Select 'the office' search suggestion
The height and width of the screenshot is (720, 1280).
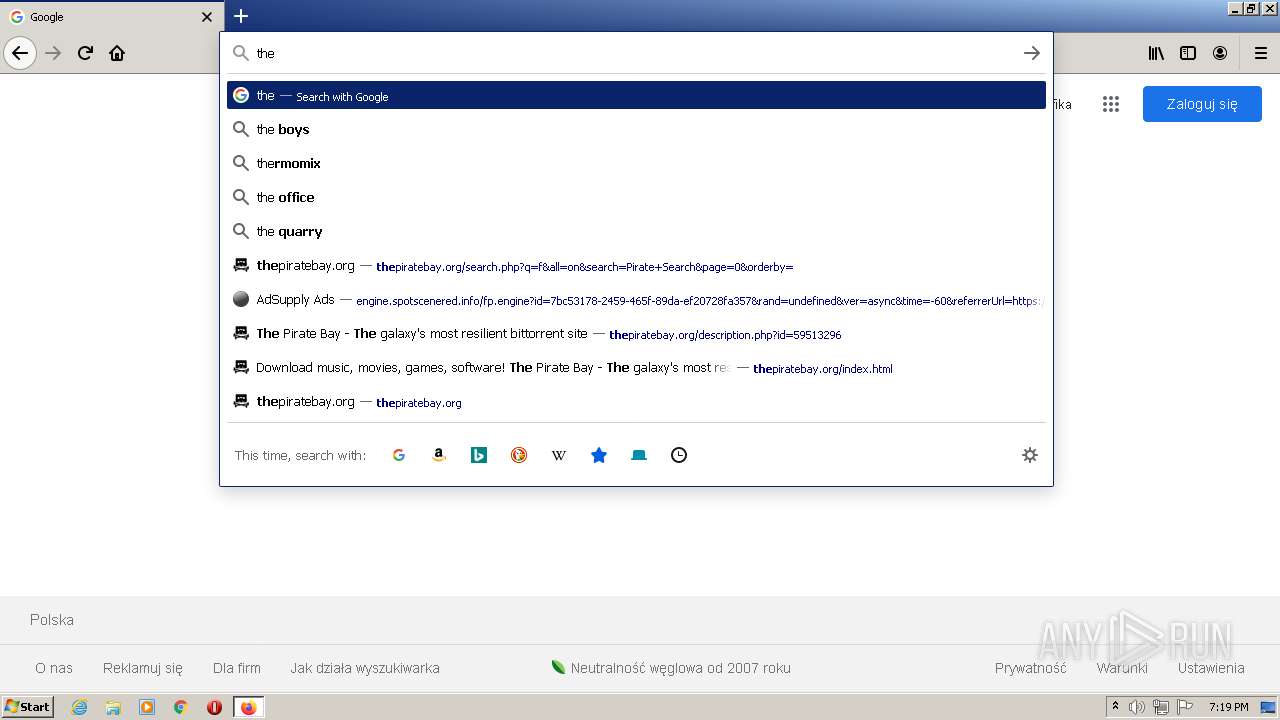[636, 197]
